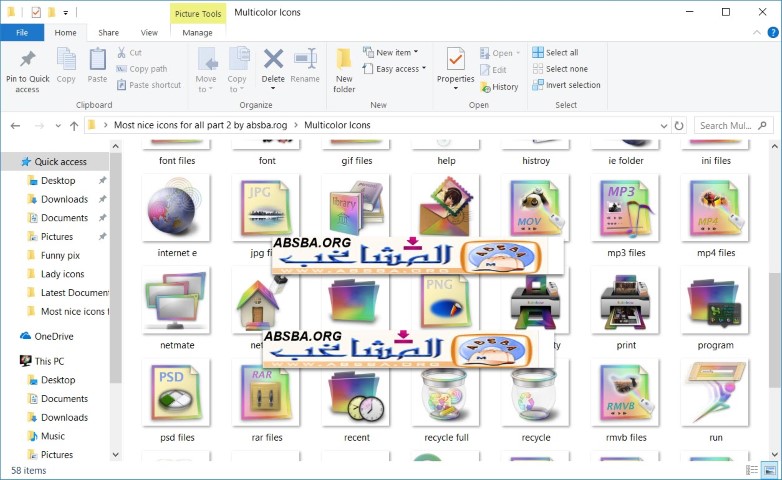
Task: Open the address bar history dropdown
Action: pyautogui.click(x=664, y=126)
